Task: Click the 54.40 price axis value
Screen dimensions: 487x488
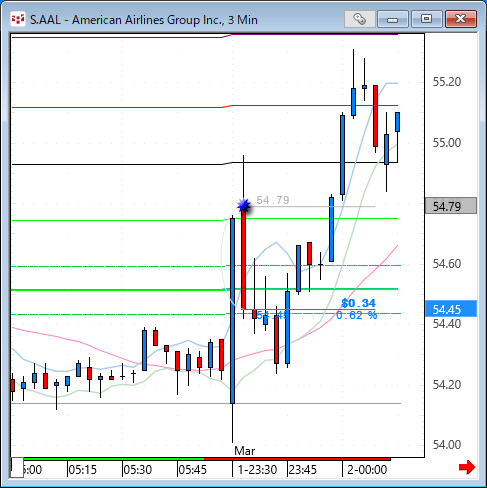Action: (x=447, y=323)
